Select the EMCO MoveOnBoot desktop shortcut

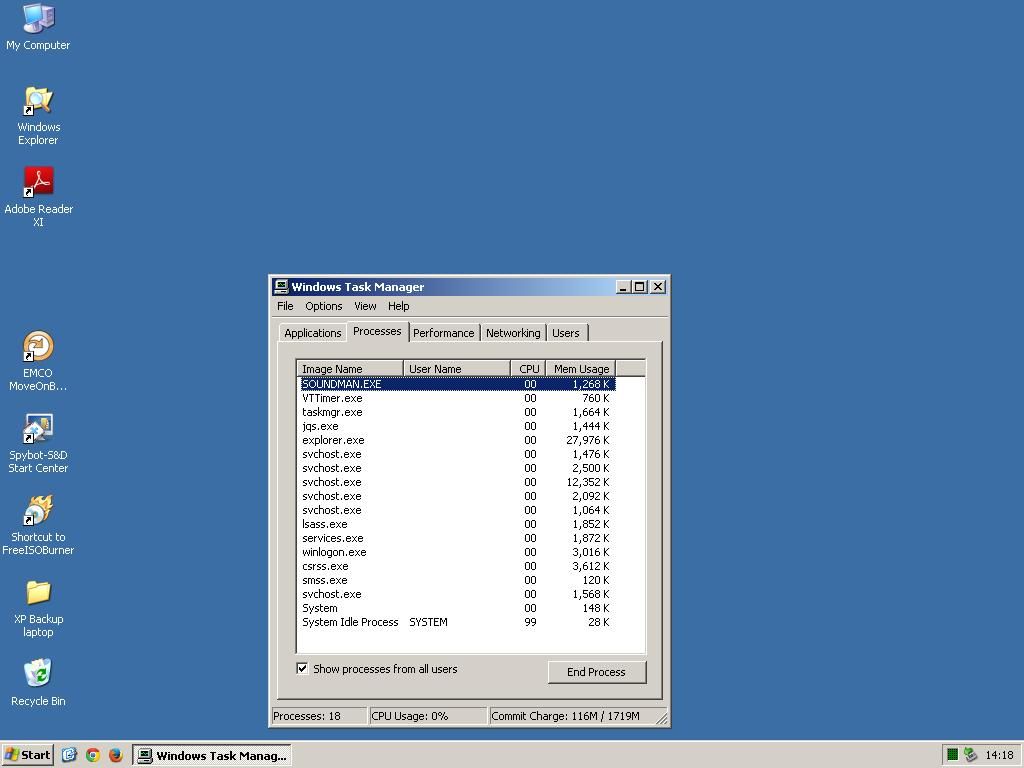(38, 360)
